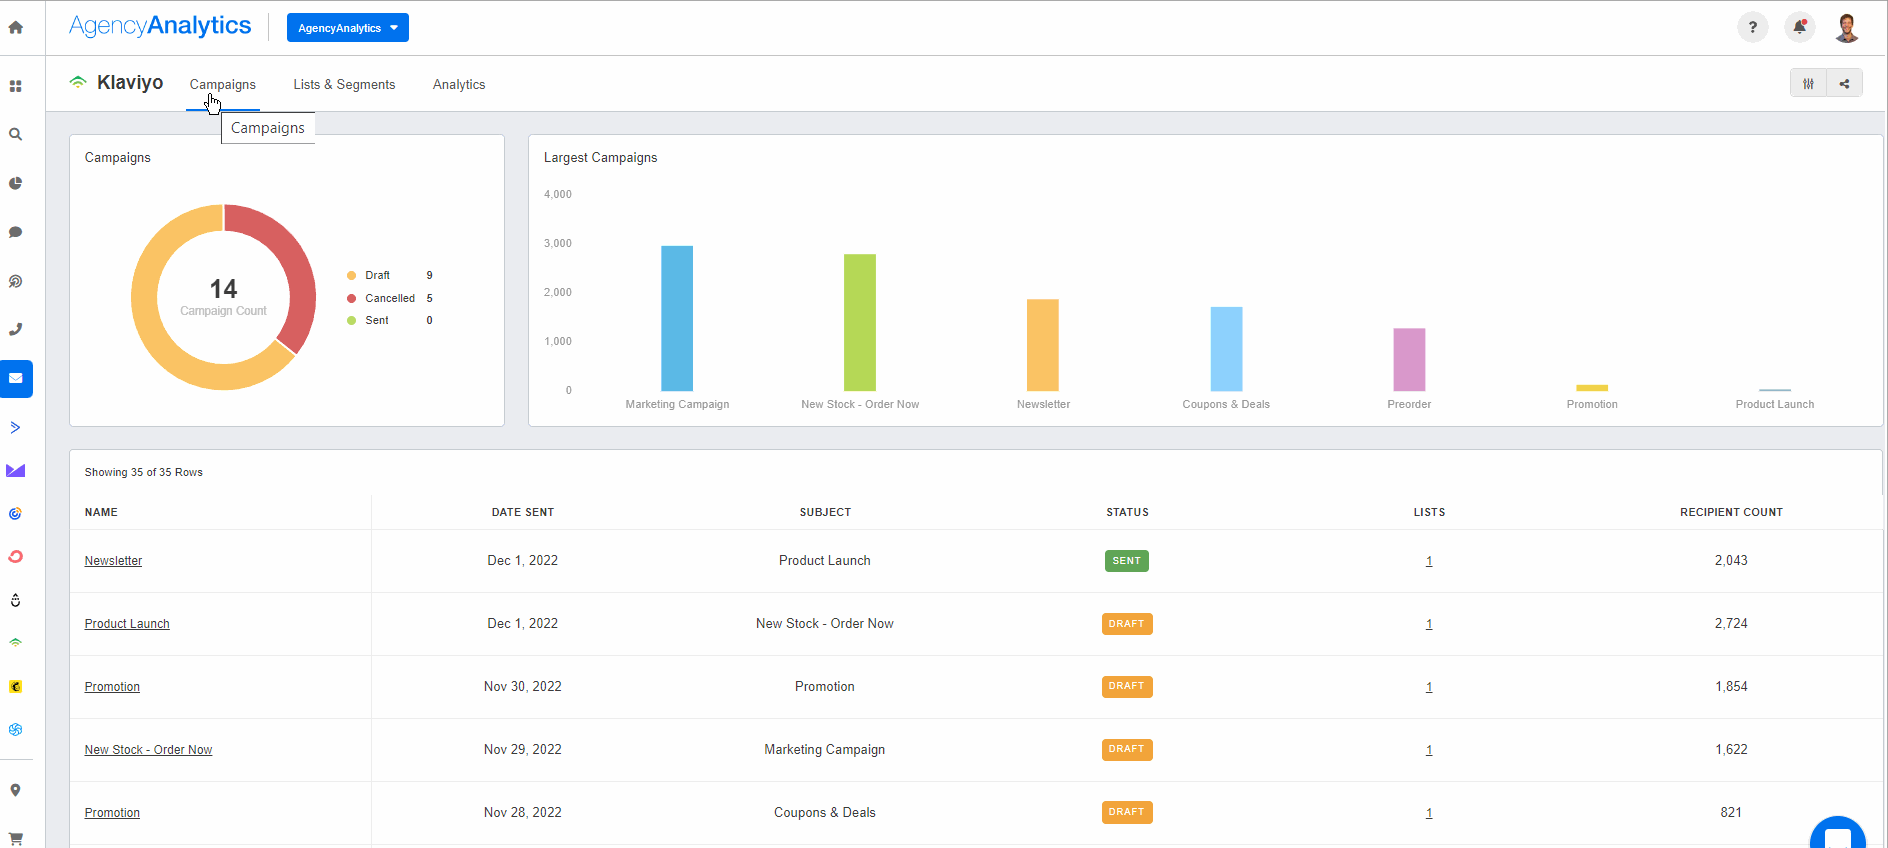Open the chat bubble sidebar icon
This screenshot has width=1888, height=848.
[x=16, y=232]
